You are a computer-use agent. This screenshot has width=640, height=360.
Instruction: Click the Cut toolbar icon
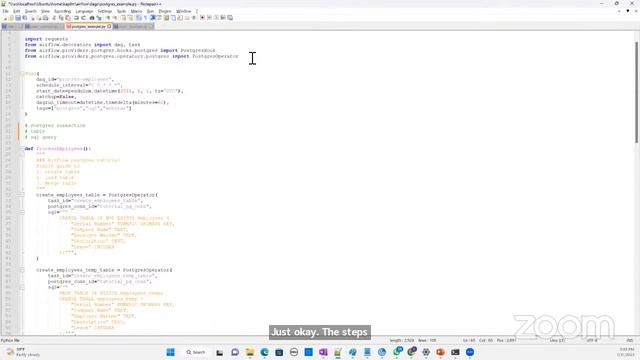[x=54, y=18]
